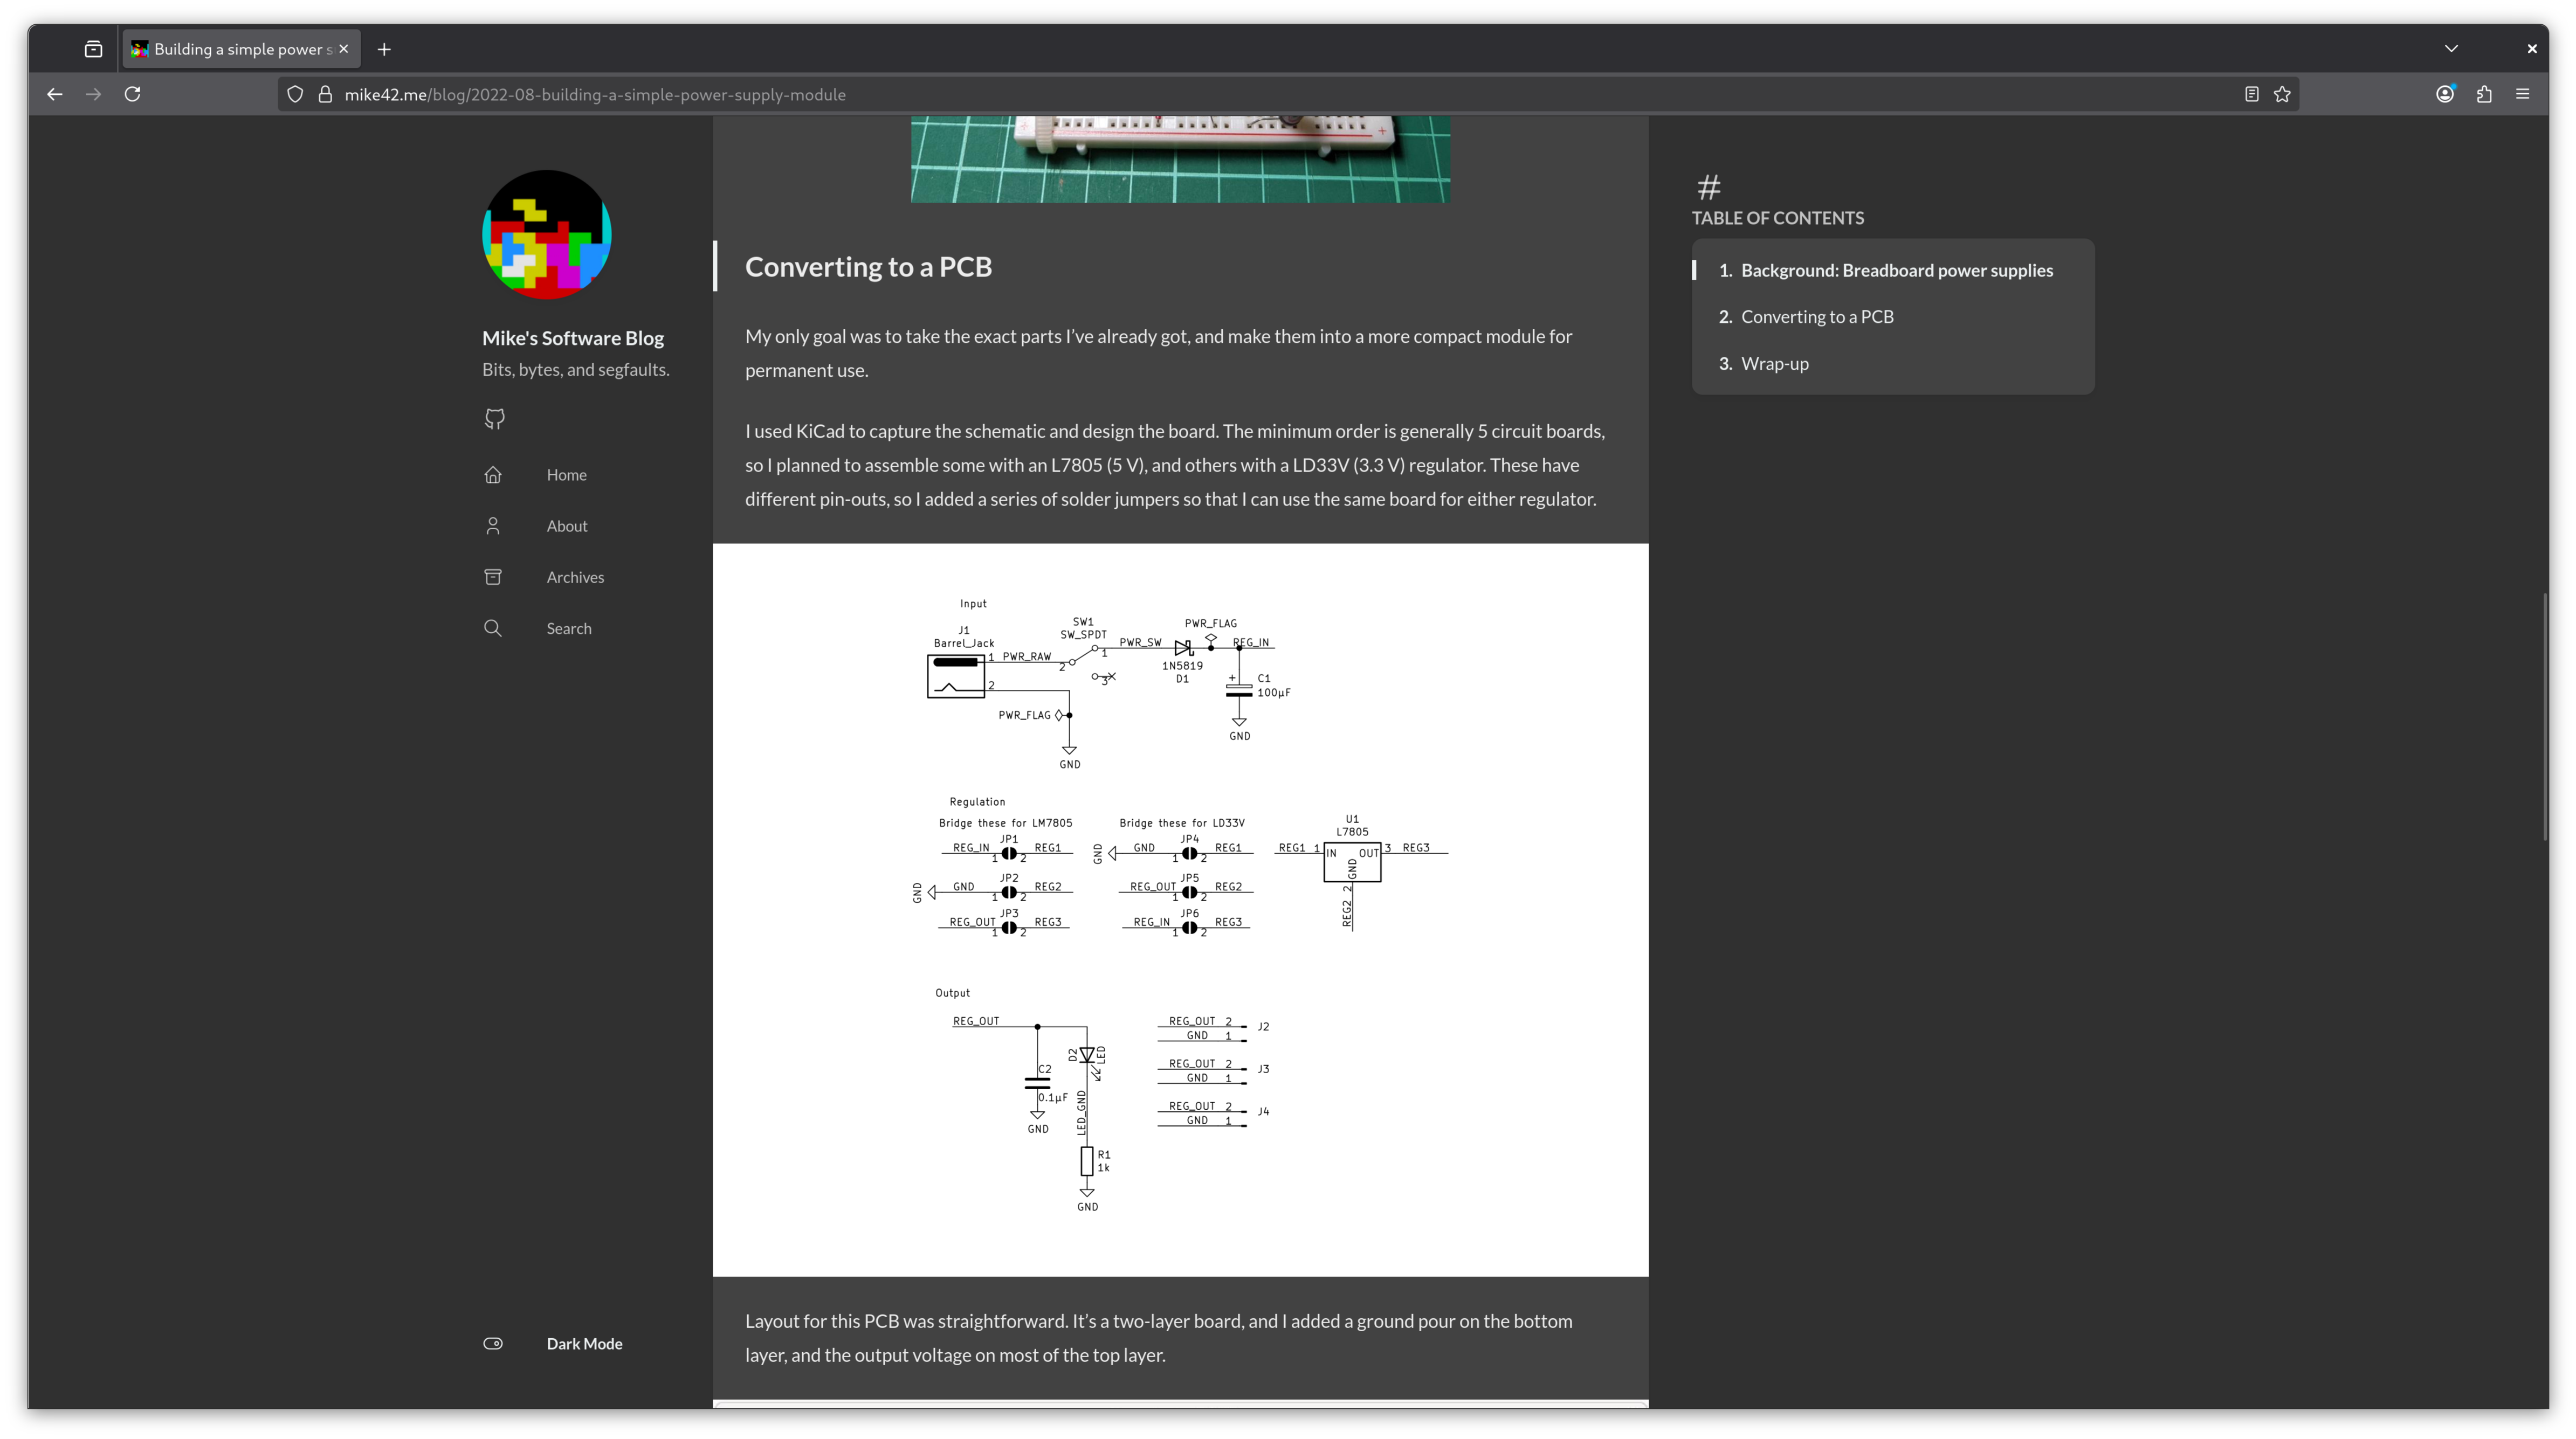Open a new browser tab

[x=384, y=48]
